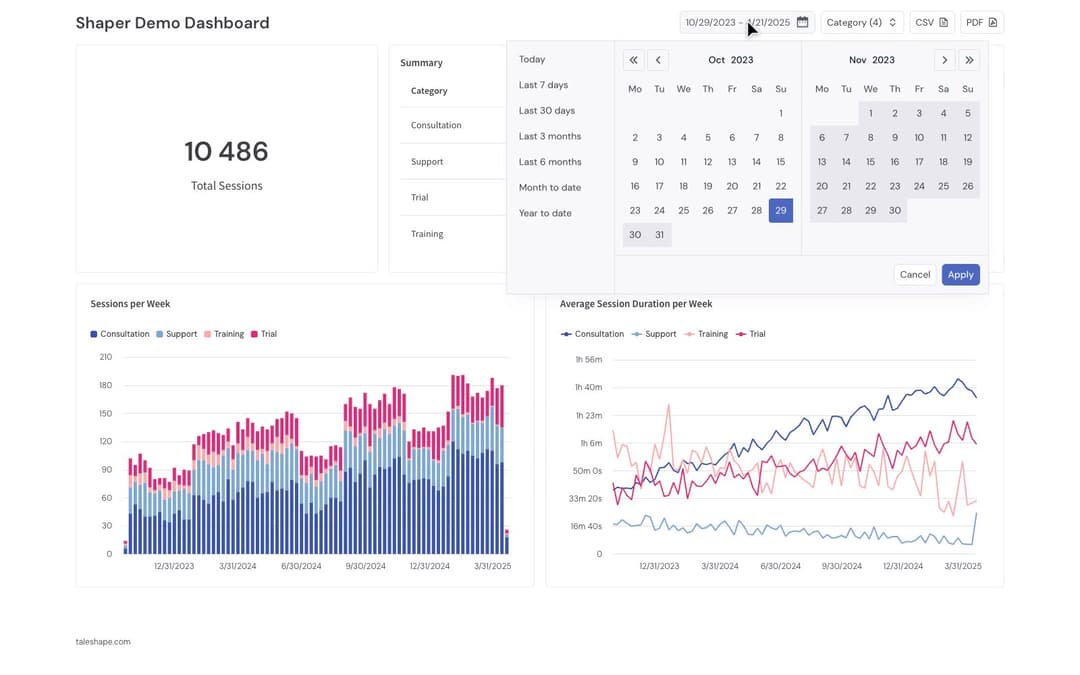Toggle Training line in Average Session Duration legend
The width and height of the screenshot is (1080, 675).
pyautogui.click(x=706, y=334)
